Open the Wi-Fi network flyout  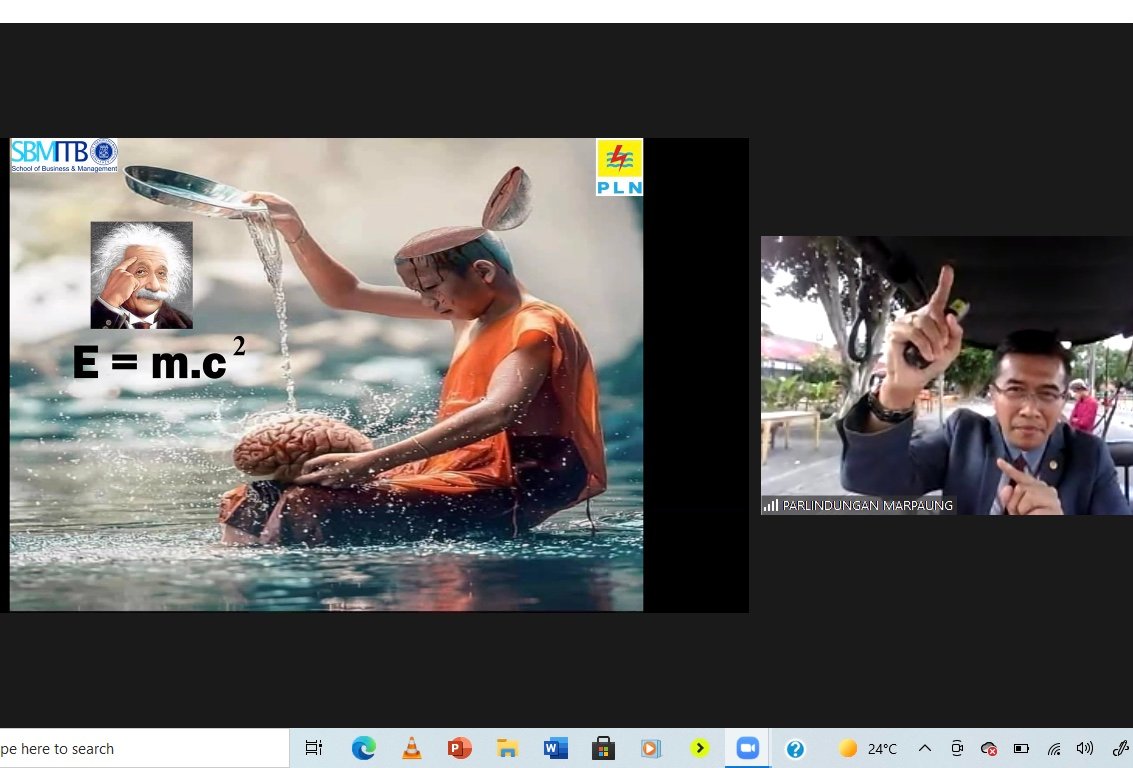1053,748
